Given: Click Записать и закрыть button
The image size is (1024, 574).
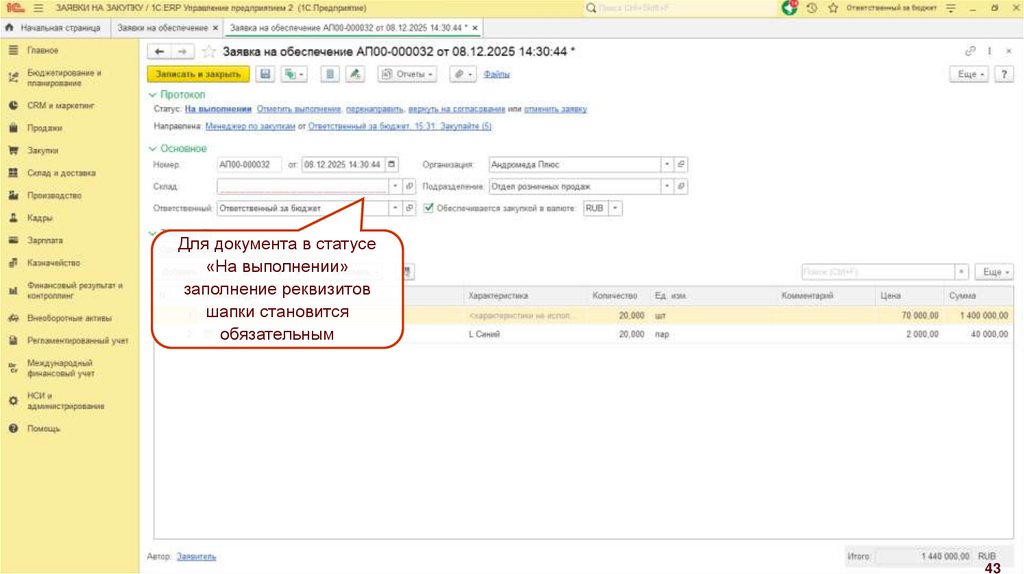Looking at the screenshot, I should point(198,74).
